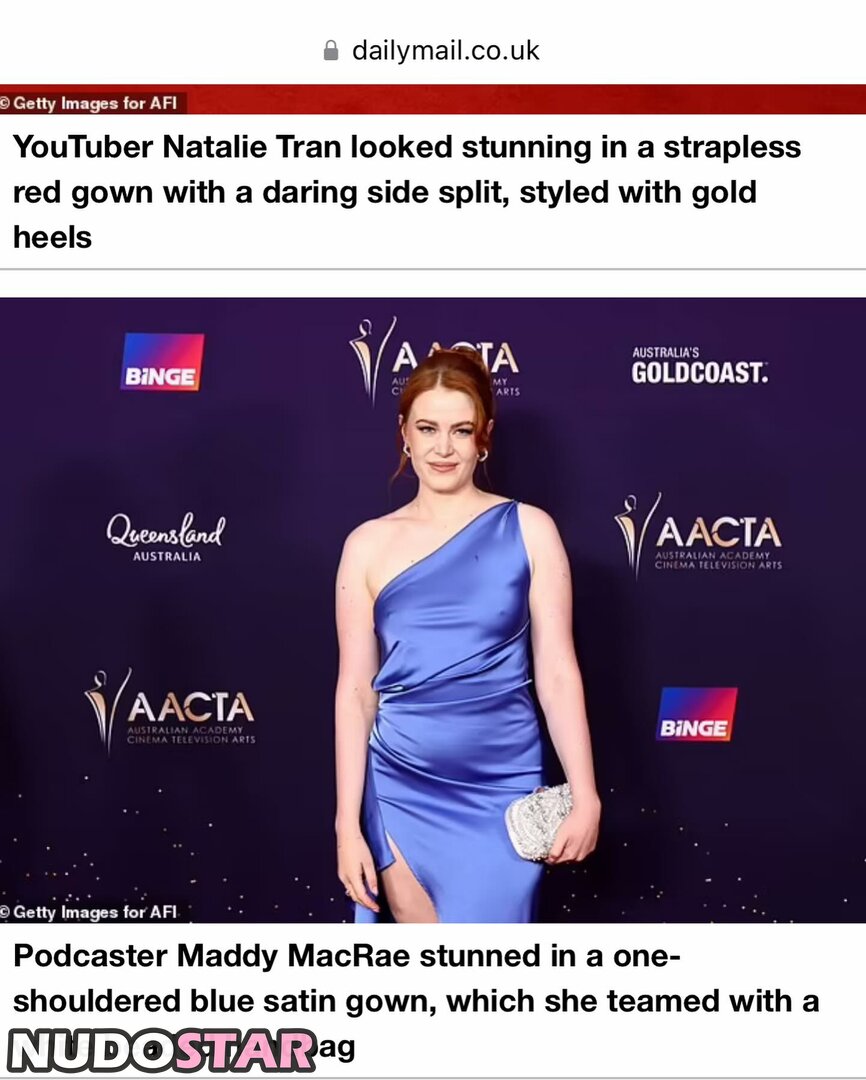Tap the padlock icon in the address bar
Screen dimensions: 866x1080
click(x=331, y=51)
